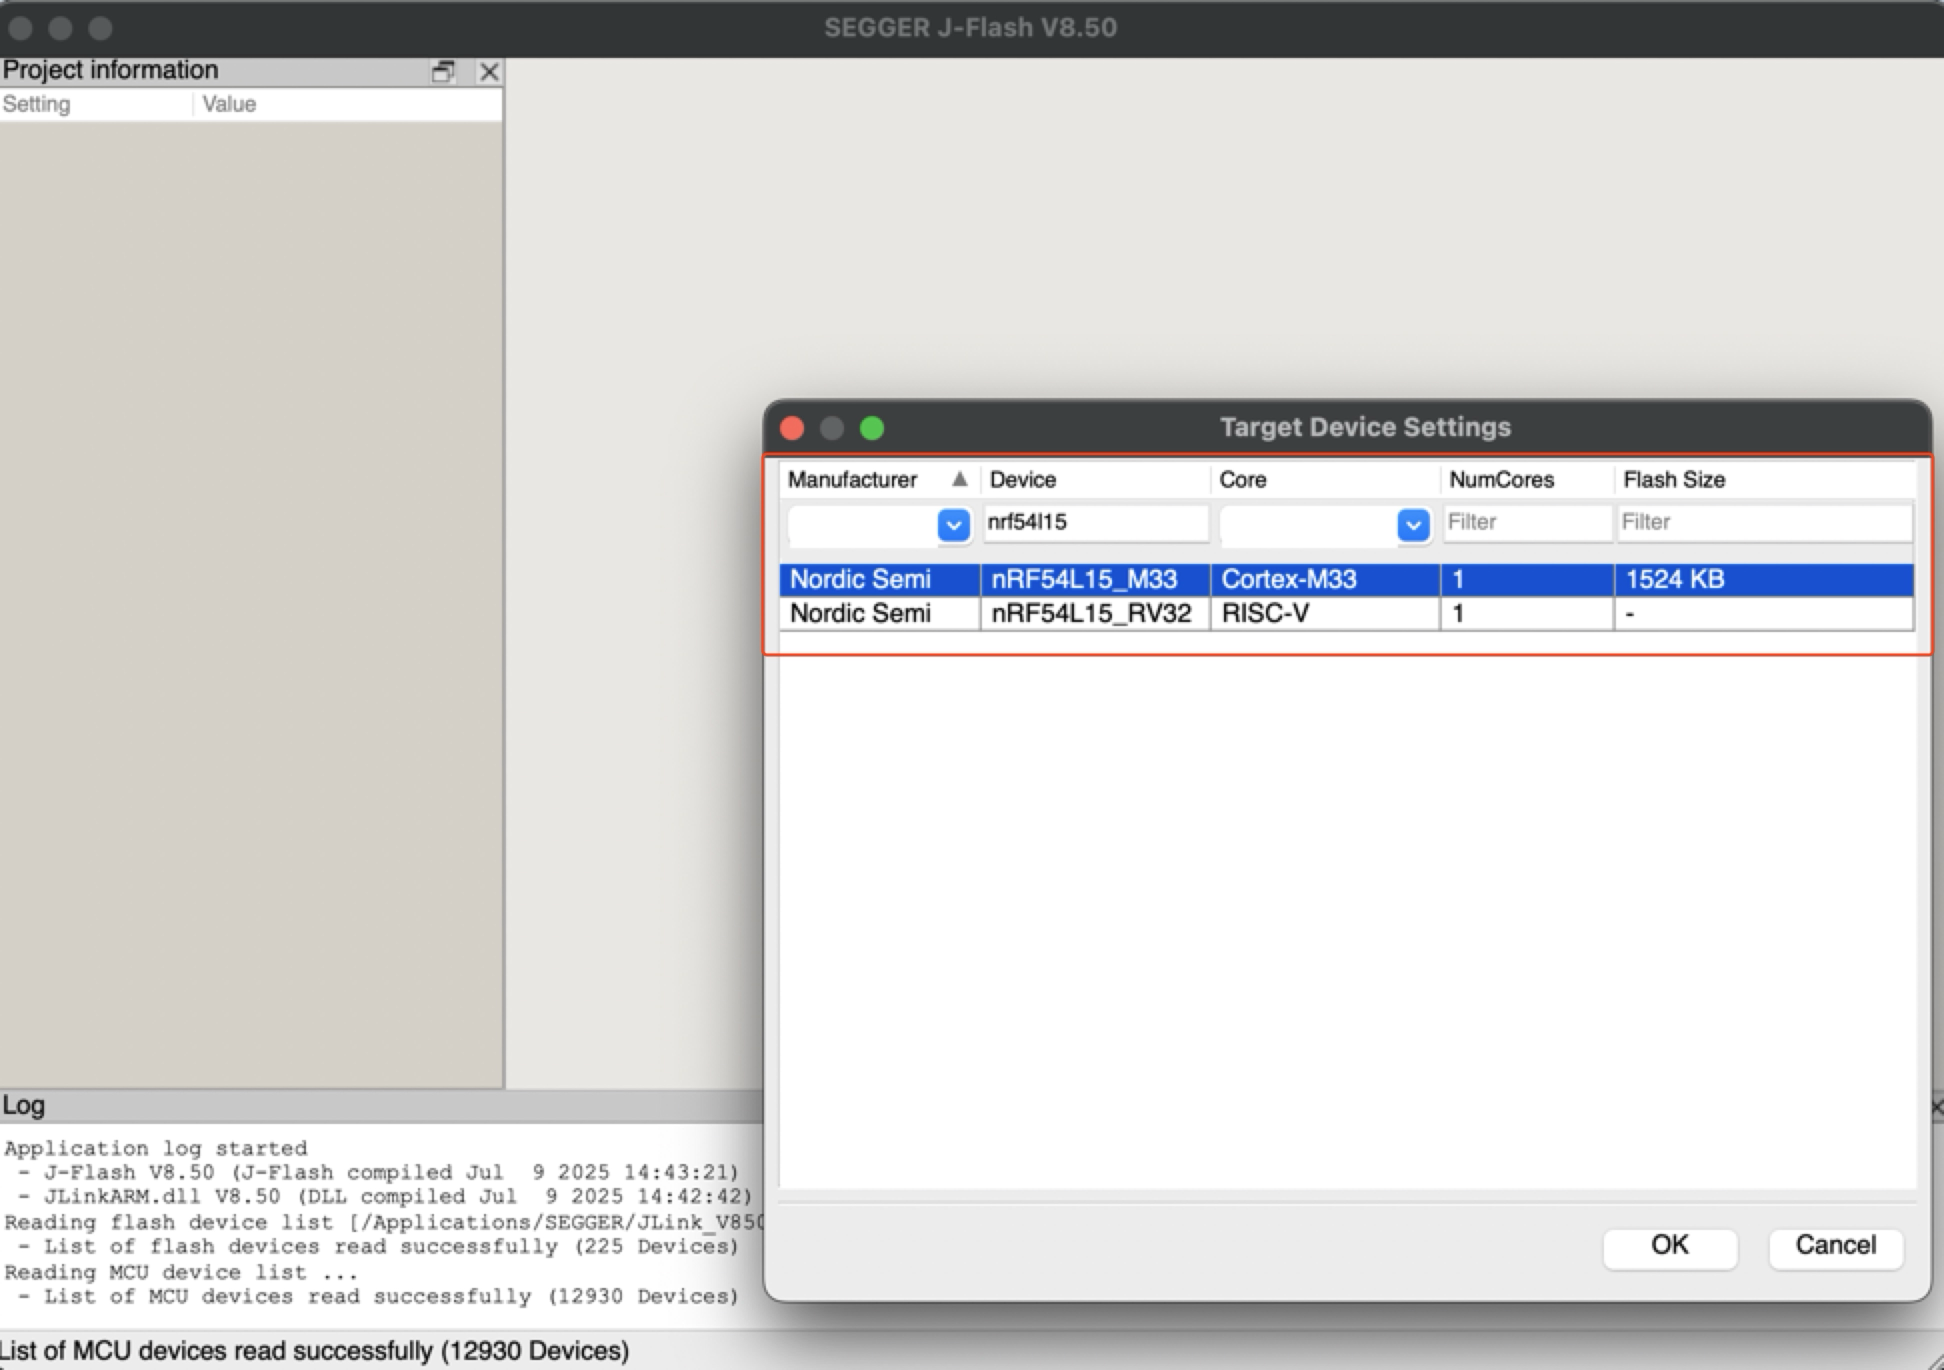1944x1370 pixels.
Task: Click the Setting column header in Project information
Action: 96,105
